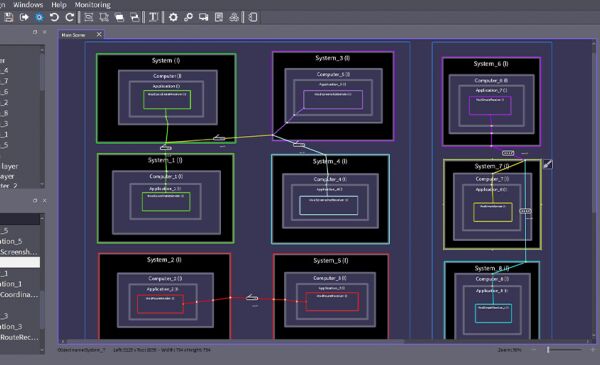This screenshot has height=365, width=600.
Task: Close the Main Scene tab
Action: (99, 34)
